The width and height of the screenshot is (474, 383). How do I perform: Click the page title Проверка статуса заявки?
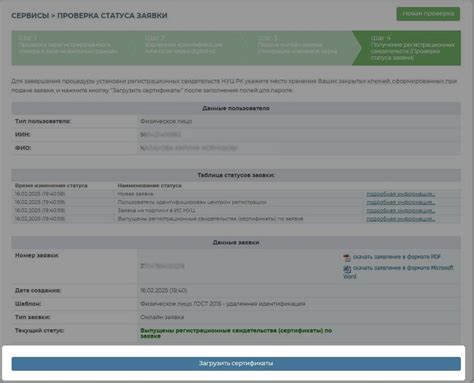(112, 16)
